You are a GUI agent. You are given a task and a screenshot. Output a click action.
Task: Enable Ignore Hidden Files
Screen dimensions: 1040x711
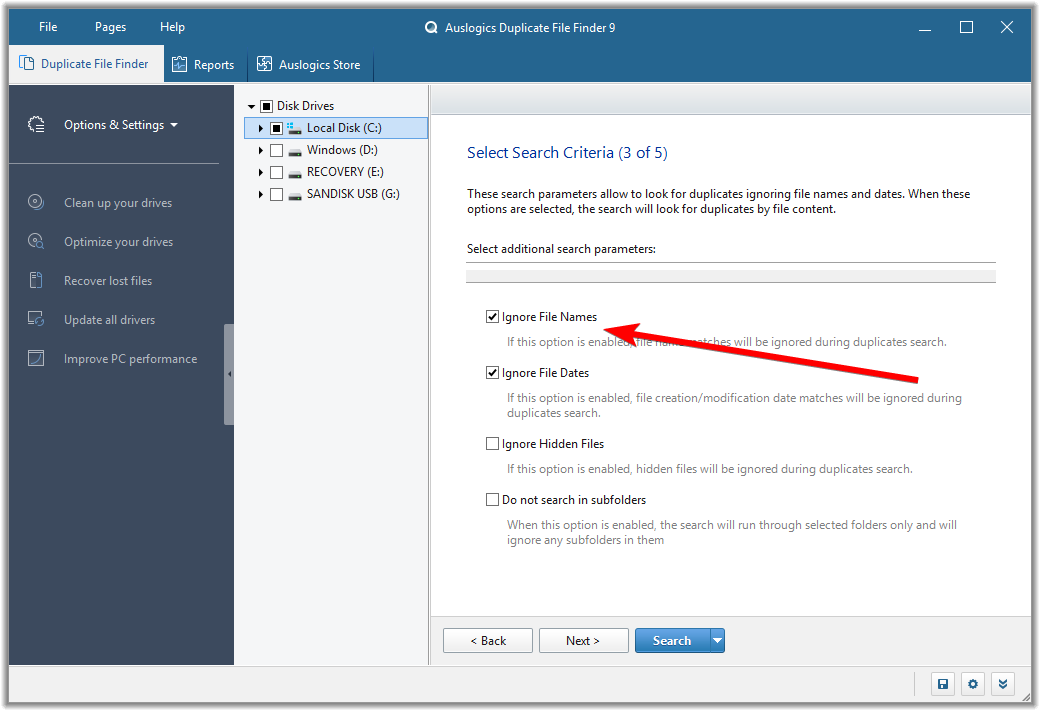(492, 443)
